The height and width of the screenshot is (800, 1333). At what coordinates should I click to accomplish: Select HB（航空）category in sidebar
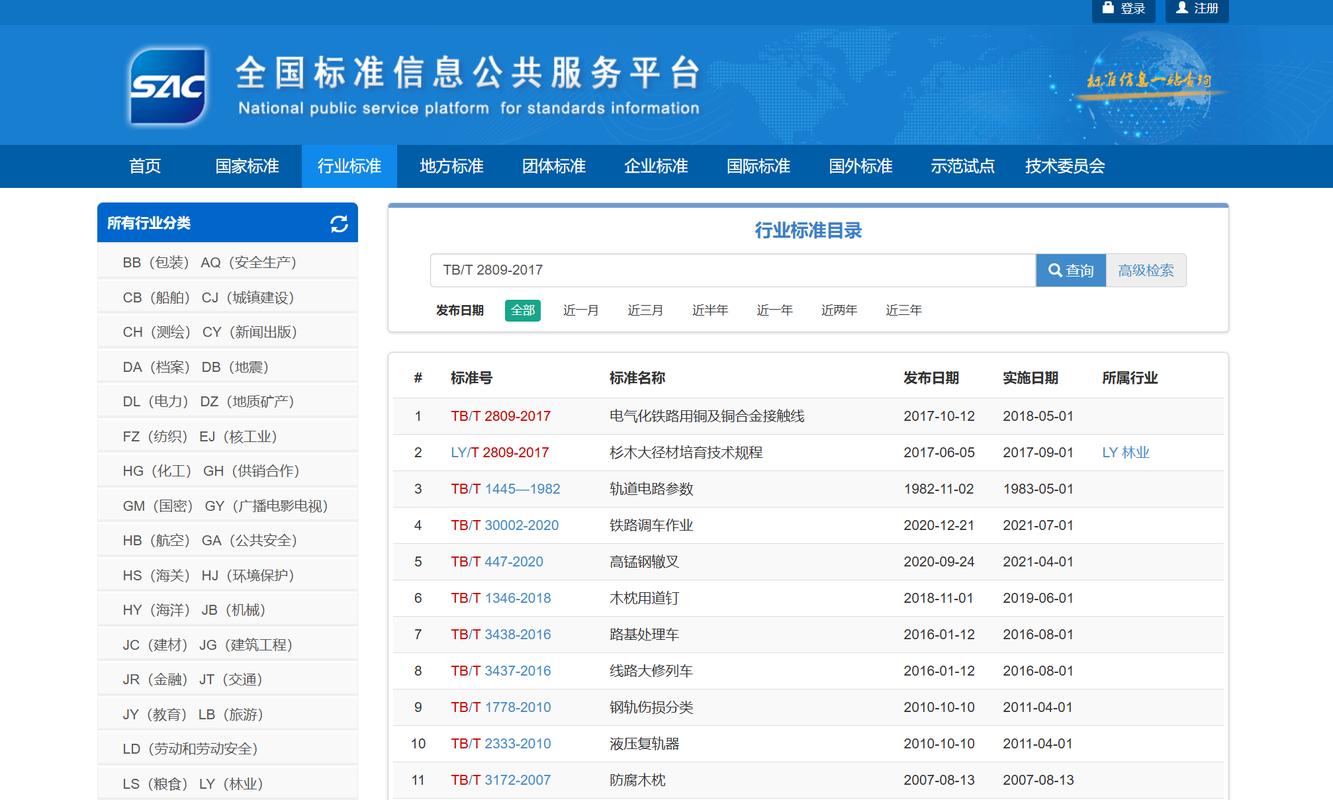(x=156, y=540)
